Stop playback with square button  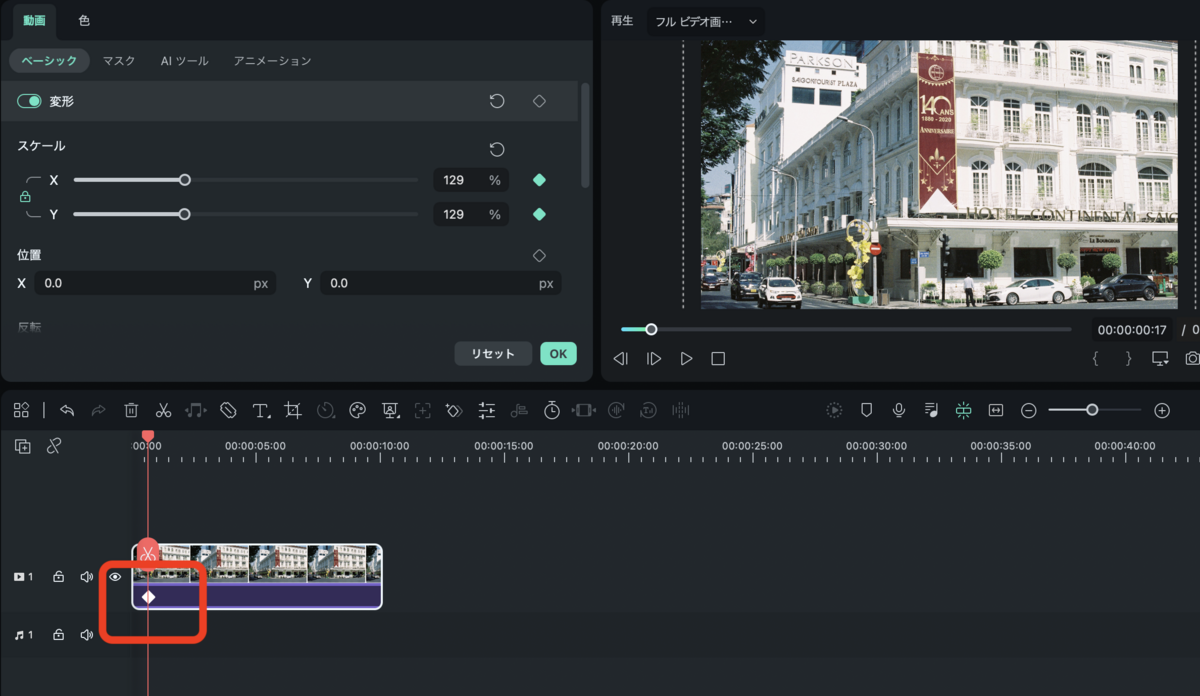[718, 358]
